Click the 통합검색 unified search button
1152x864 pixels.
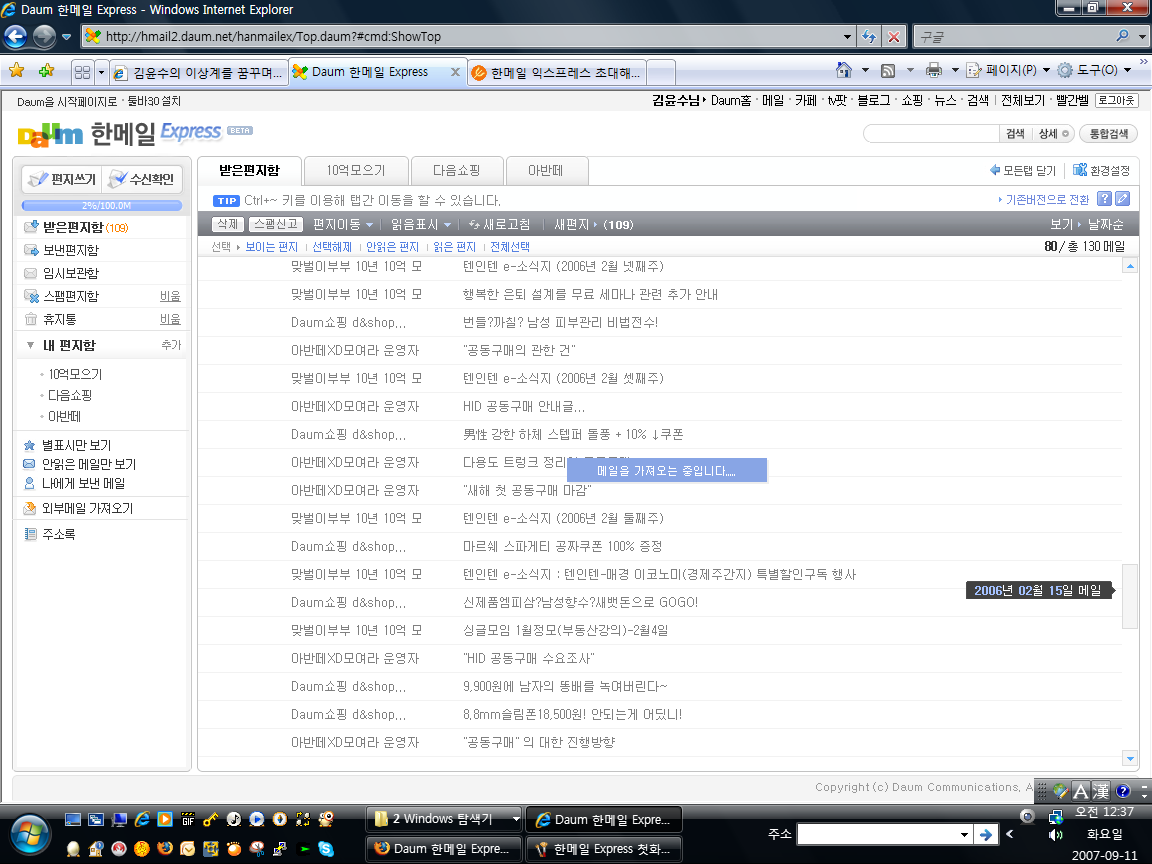pos(1109,134)
